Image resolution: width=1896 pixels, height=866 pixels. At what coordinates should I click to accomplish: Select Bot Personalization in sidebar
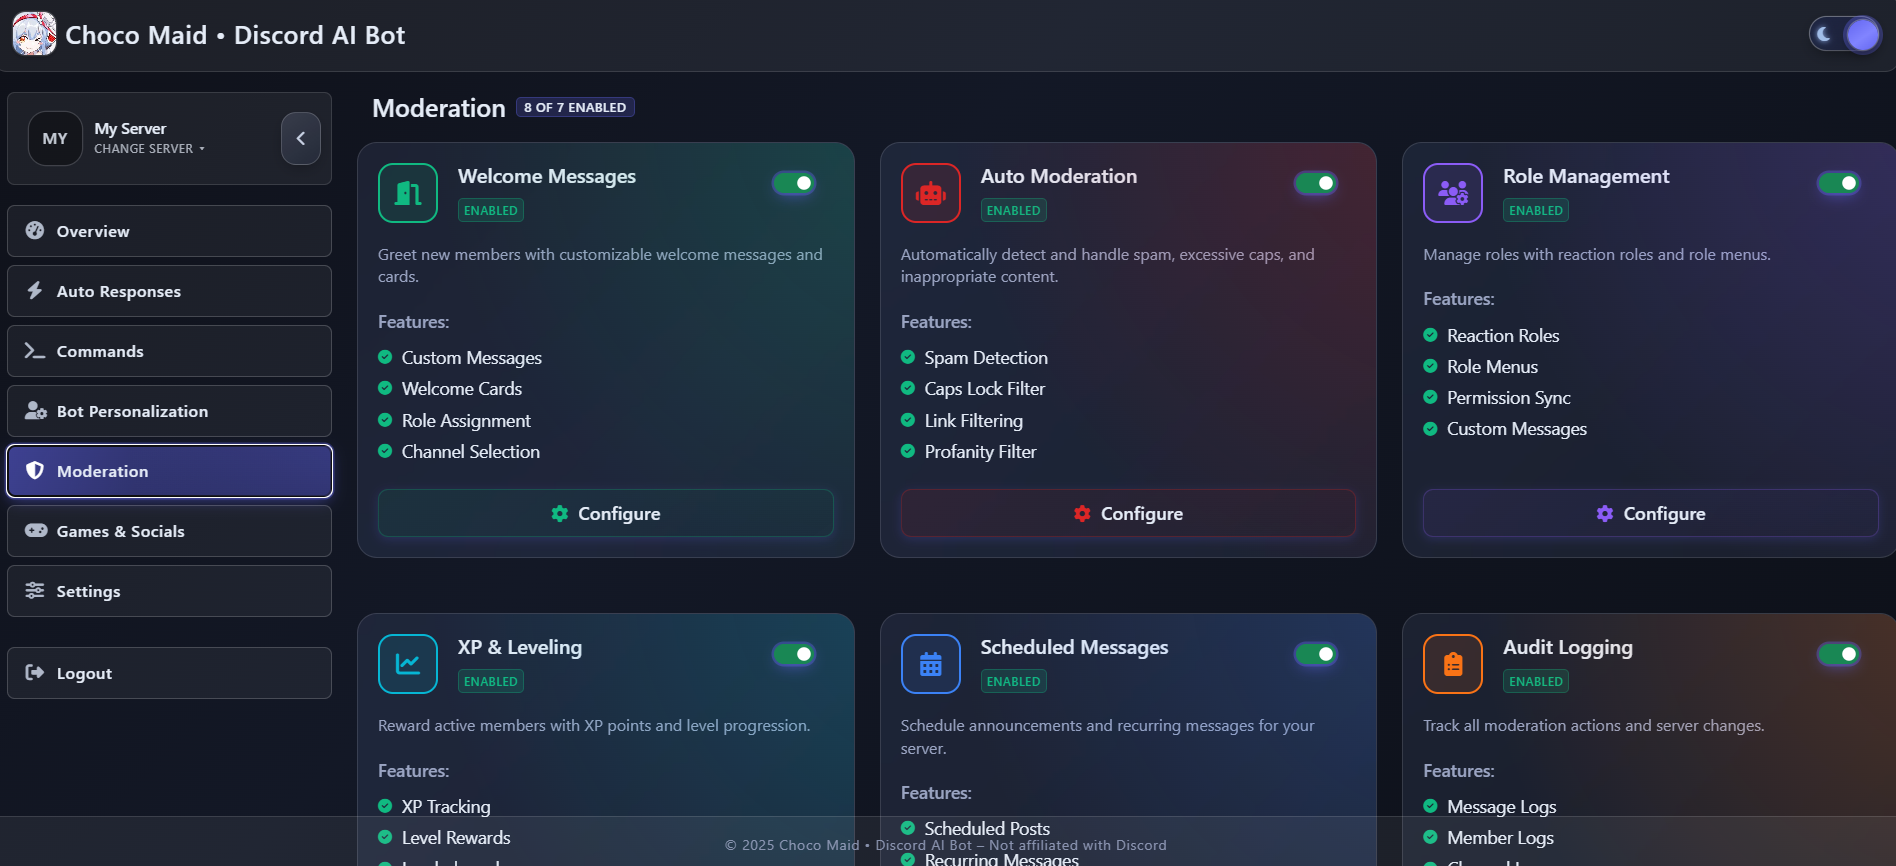click(169, 411)
